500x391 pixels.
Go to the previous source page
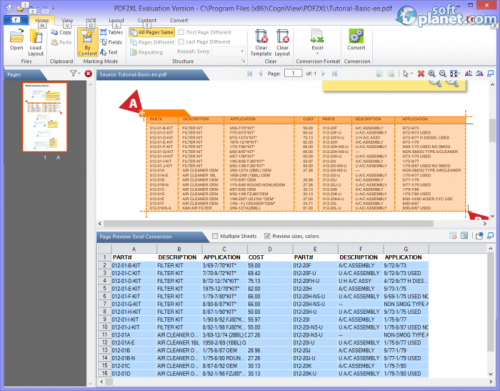pyautogui.click(x=260, y=74)
